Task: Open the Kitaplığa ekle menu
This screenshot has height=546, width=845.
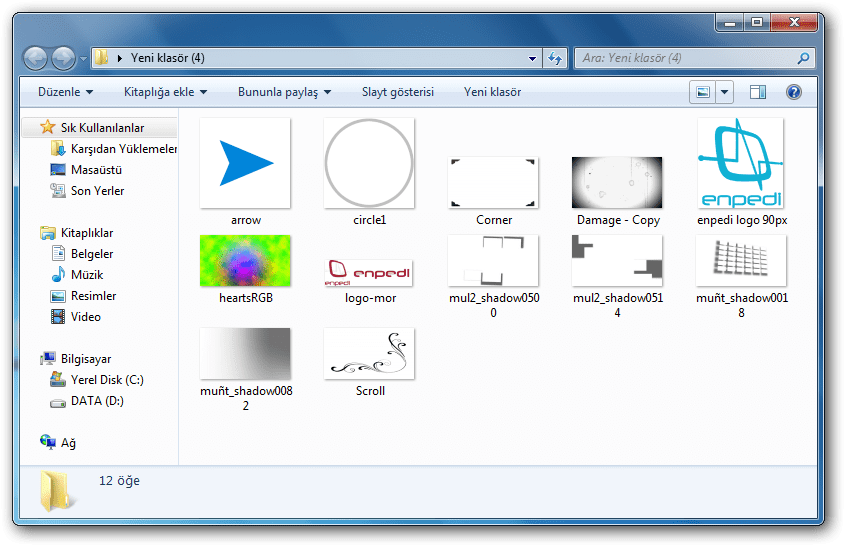Action: point(165,92)
